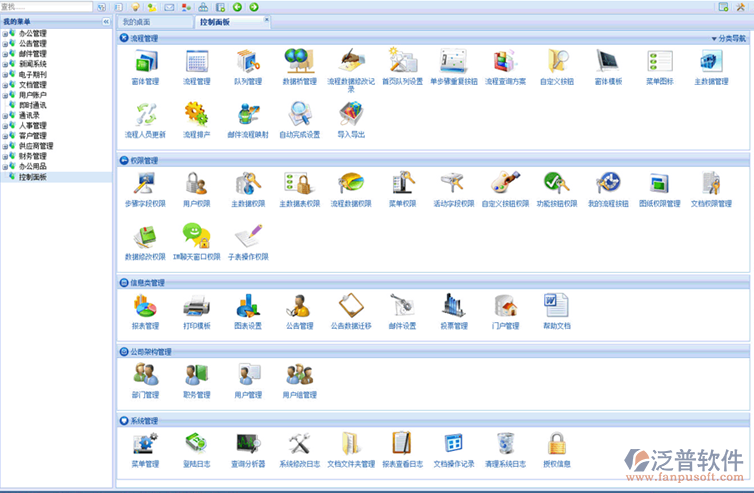This screenshot has height=493, width=754.
Task: Open the 菜单管理 icon
Action: (x=145, y=443)
